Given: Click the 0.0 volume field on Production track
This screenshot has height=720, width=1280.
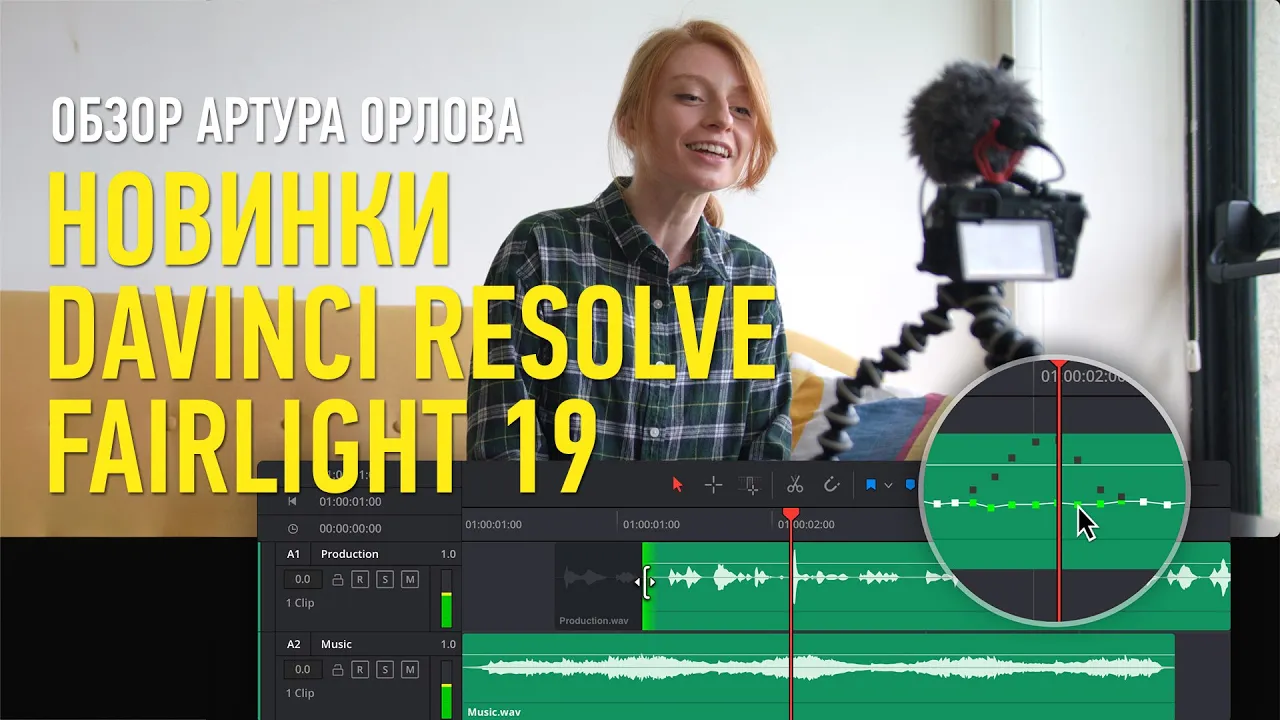Looking at the screenshot, I should [x=303, y=579].
